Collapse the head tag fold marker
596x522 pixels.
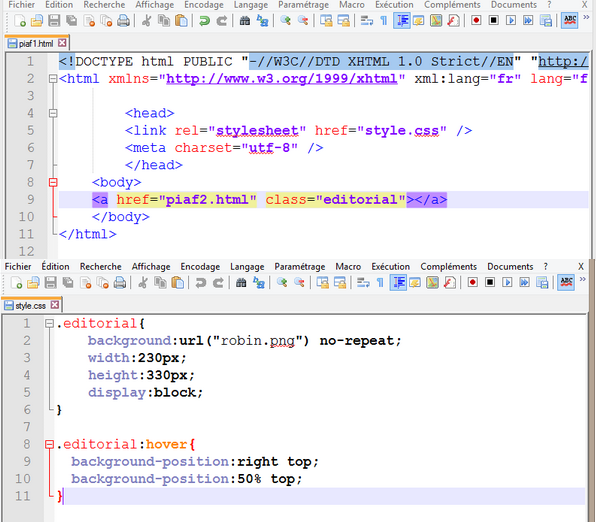53,113
